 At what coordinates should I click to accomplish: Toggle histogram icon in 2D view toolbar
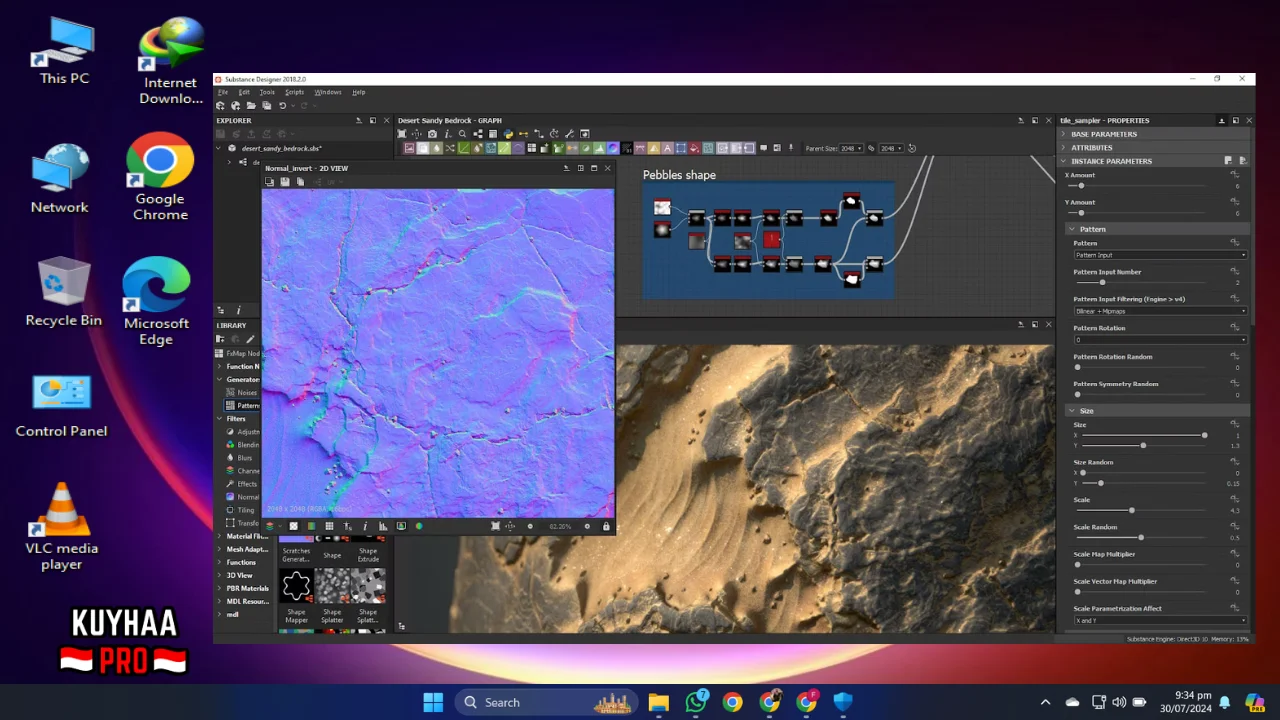click(383, 526)
